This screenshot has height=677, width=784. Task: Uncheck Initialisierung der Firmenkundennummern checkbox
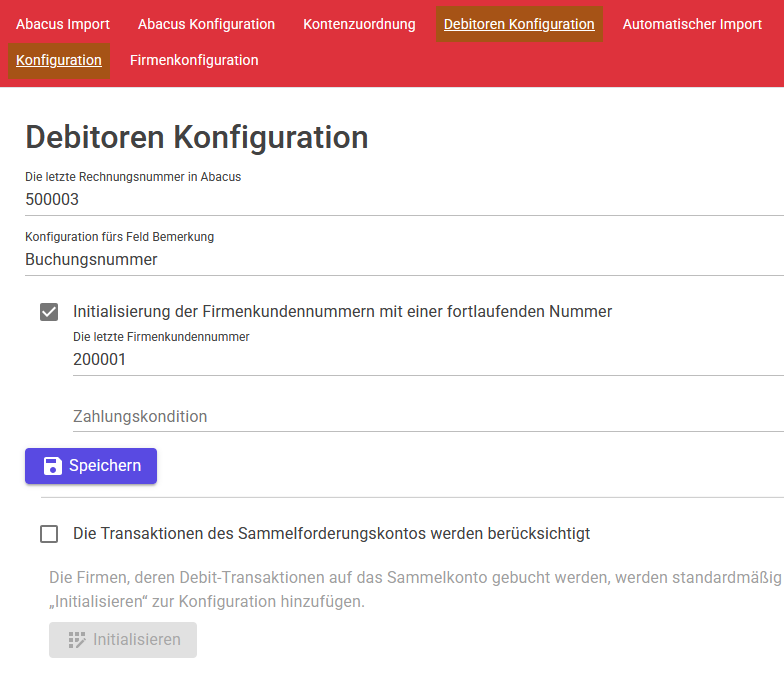point(49,312)
